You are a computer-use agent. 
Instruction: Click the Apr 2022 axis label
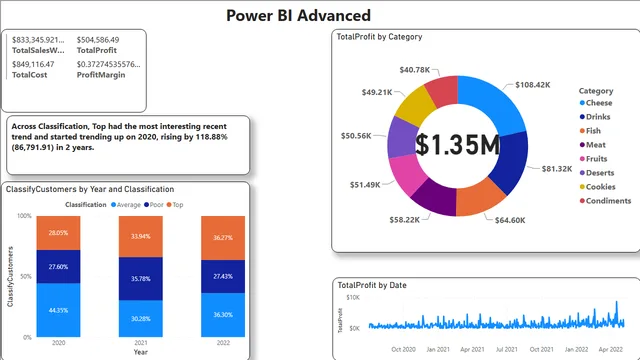click(x=611, y=349)
